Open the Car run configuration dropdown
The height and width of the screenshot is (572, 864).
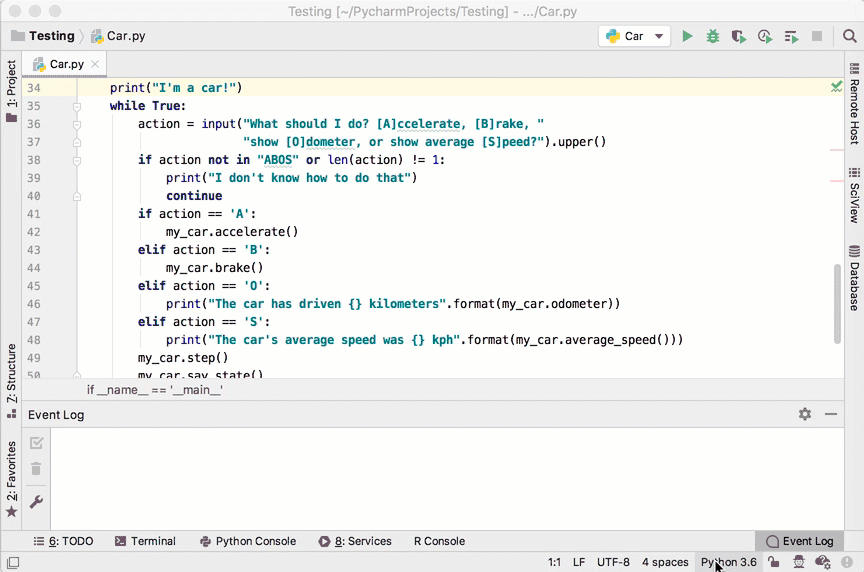coord(634,36)
